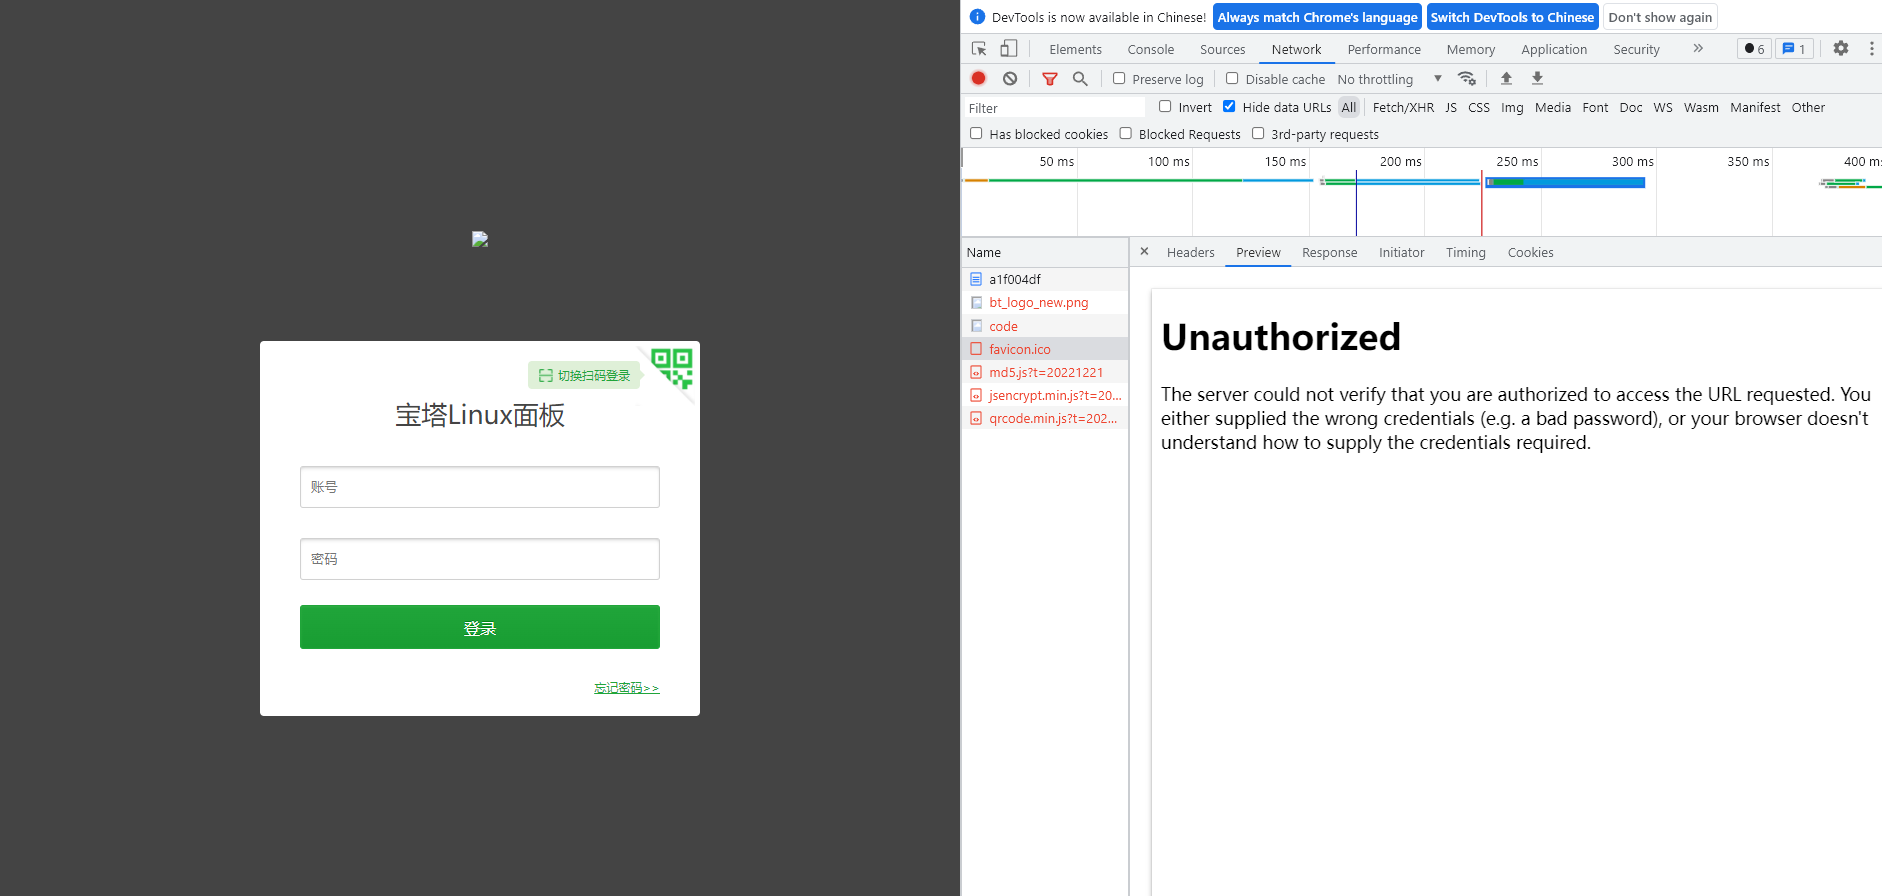Click the 账号 account input field
The image size is (1882, 896).
pos(480,487)
